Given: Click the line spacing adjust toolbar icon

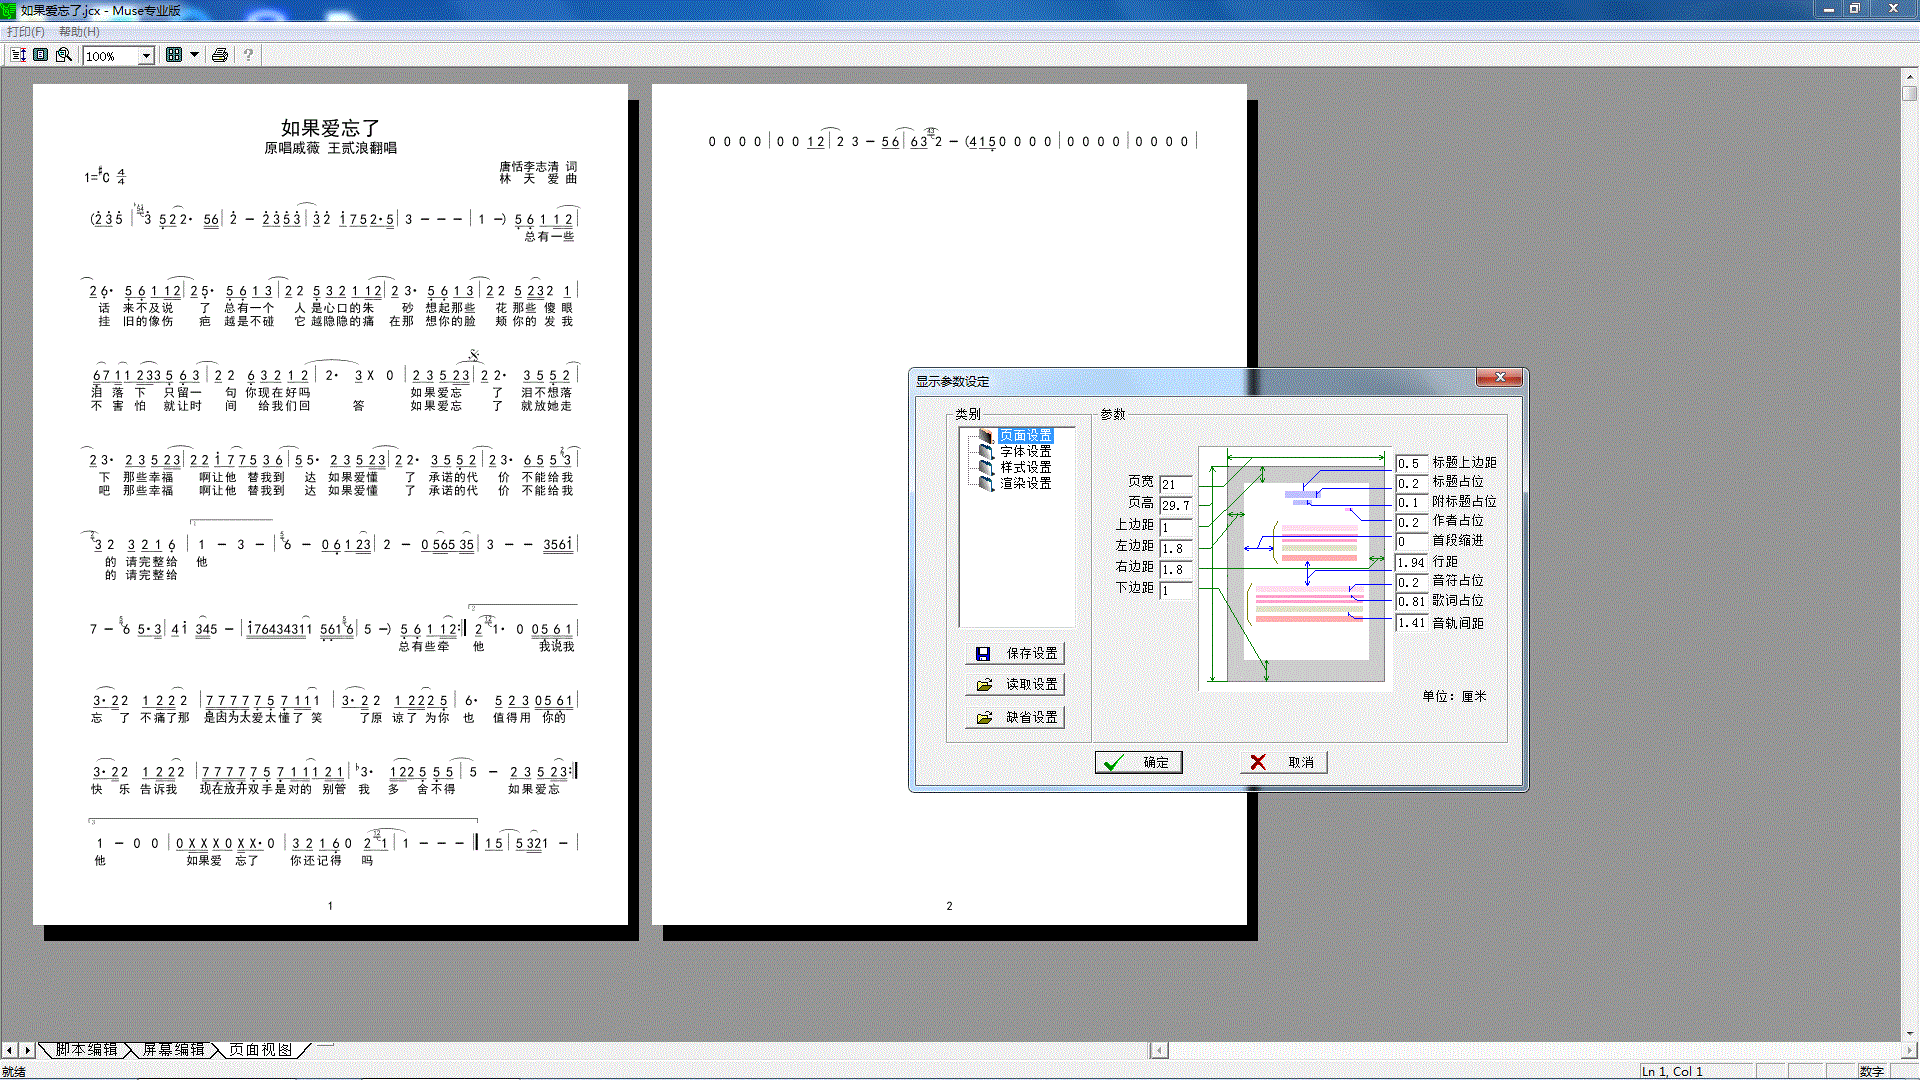Looking at the screenshot, I should point(18,55).
